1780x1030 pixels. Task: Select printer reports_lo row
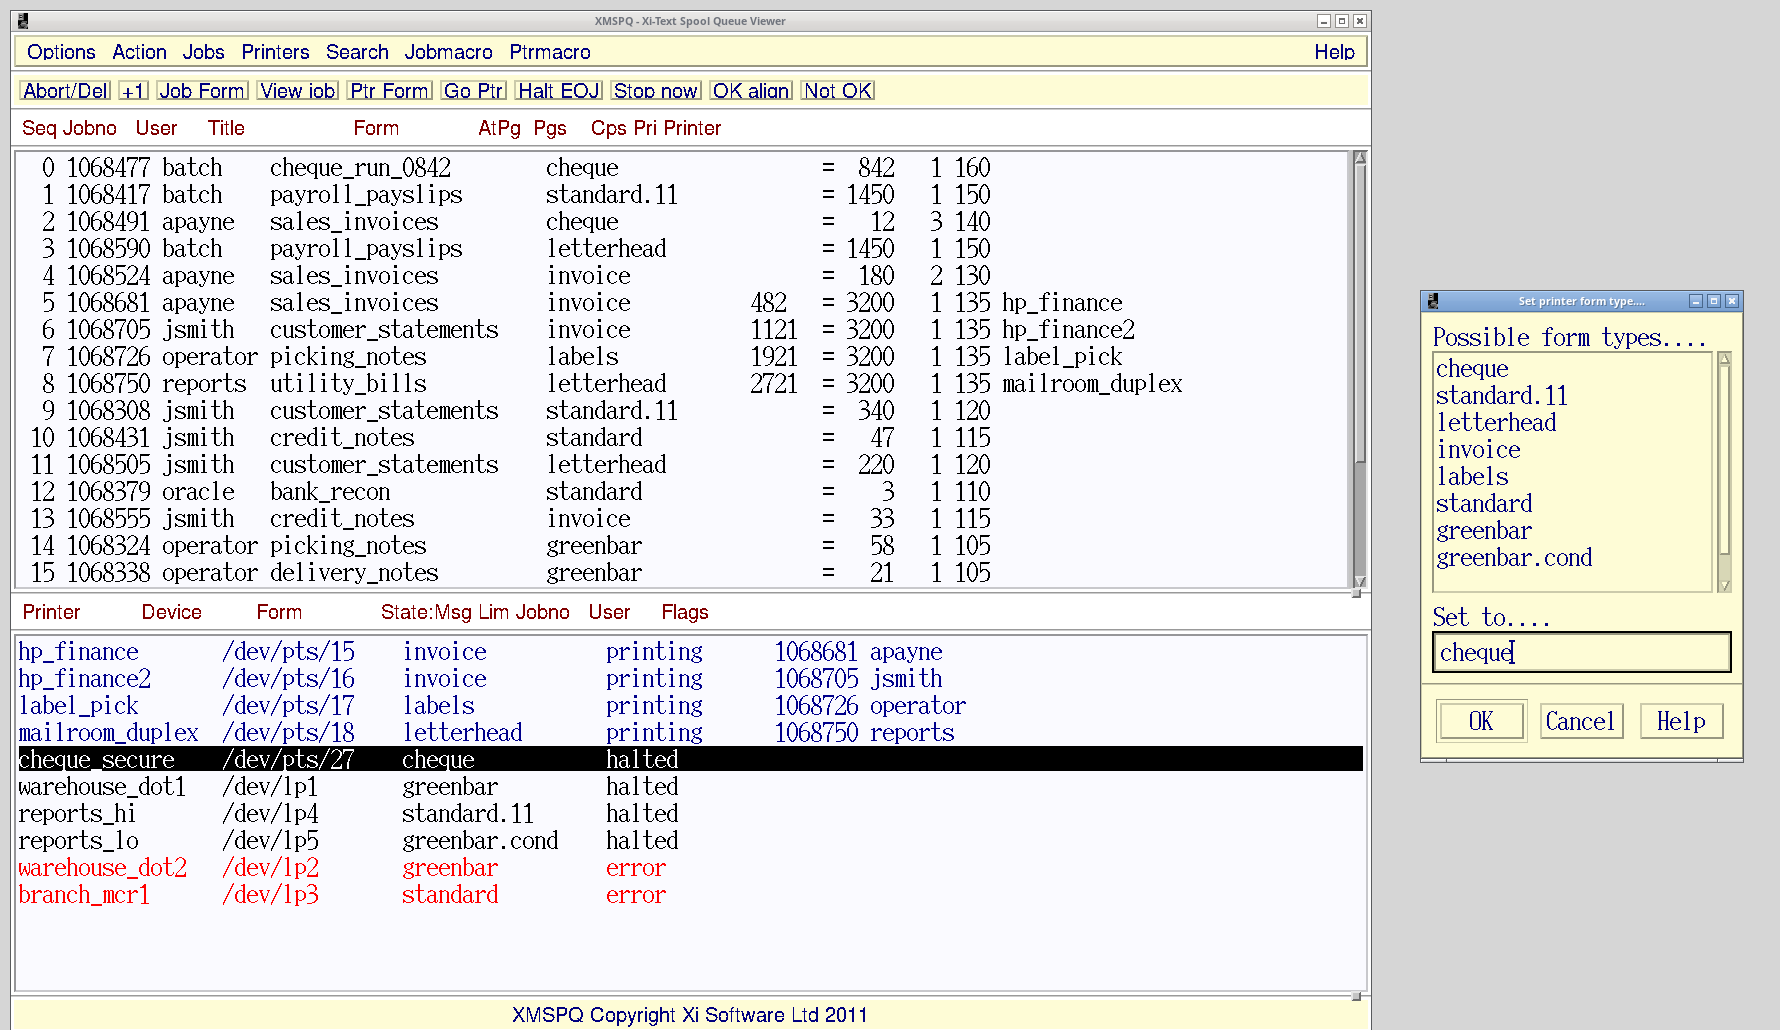[690, 841]
